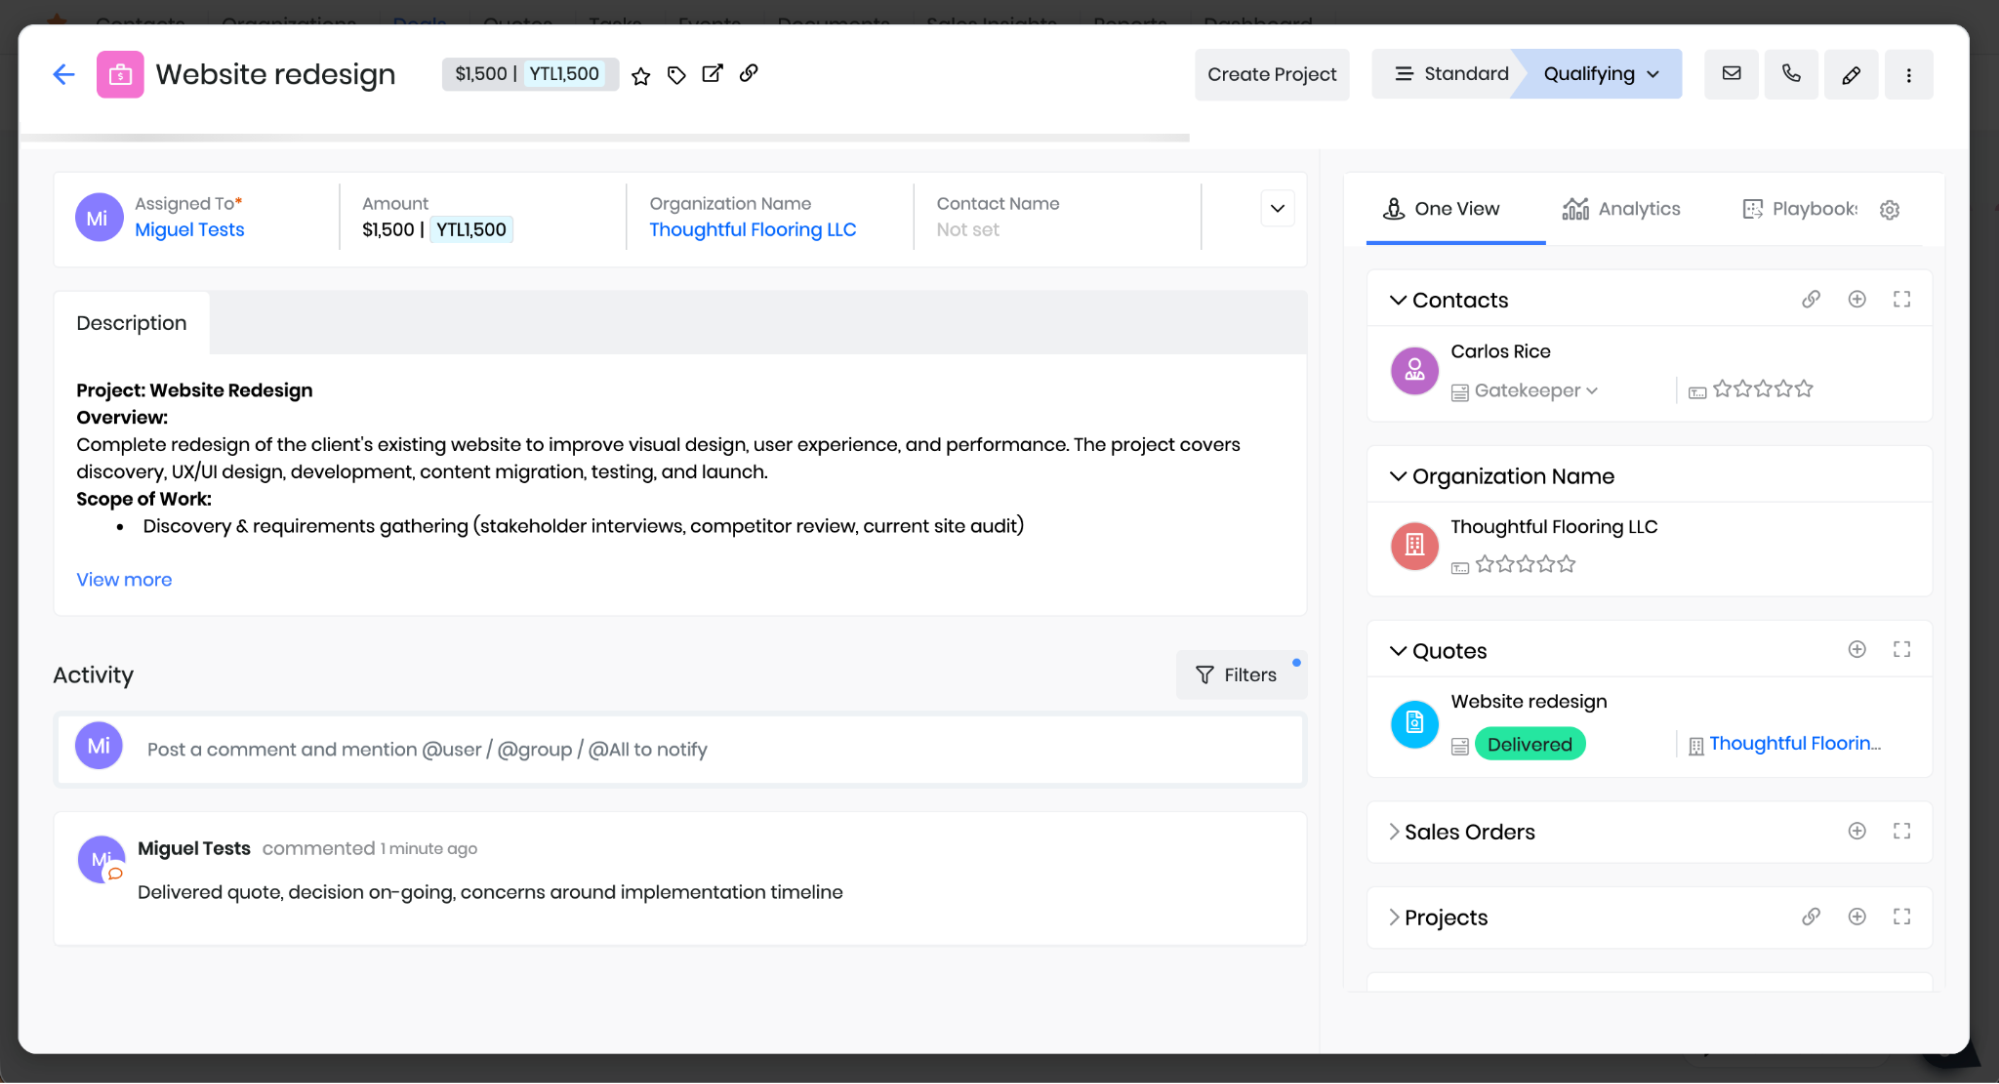Click the Carlos Rice contact name
Screen dimensions: 1999x1084
[1500, 352]
